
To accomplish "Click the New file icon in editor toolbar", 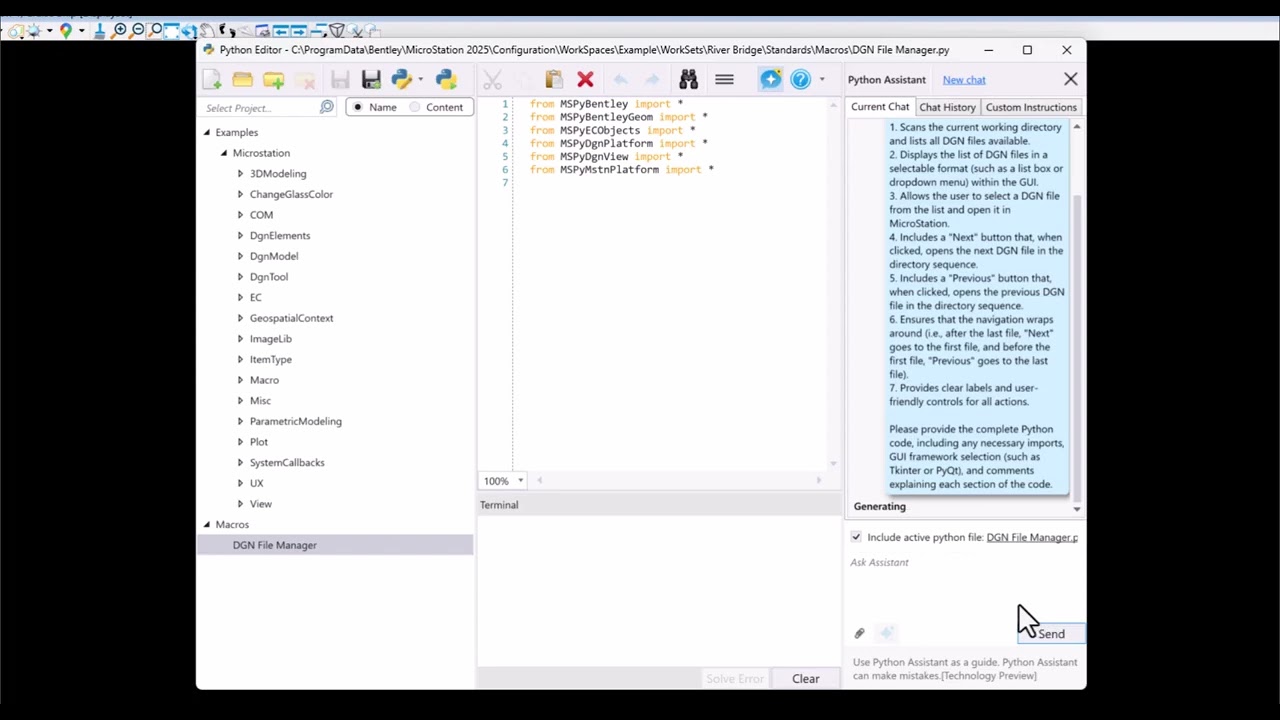I will point(212,80).
